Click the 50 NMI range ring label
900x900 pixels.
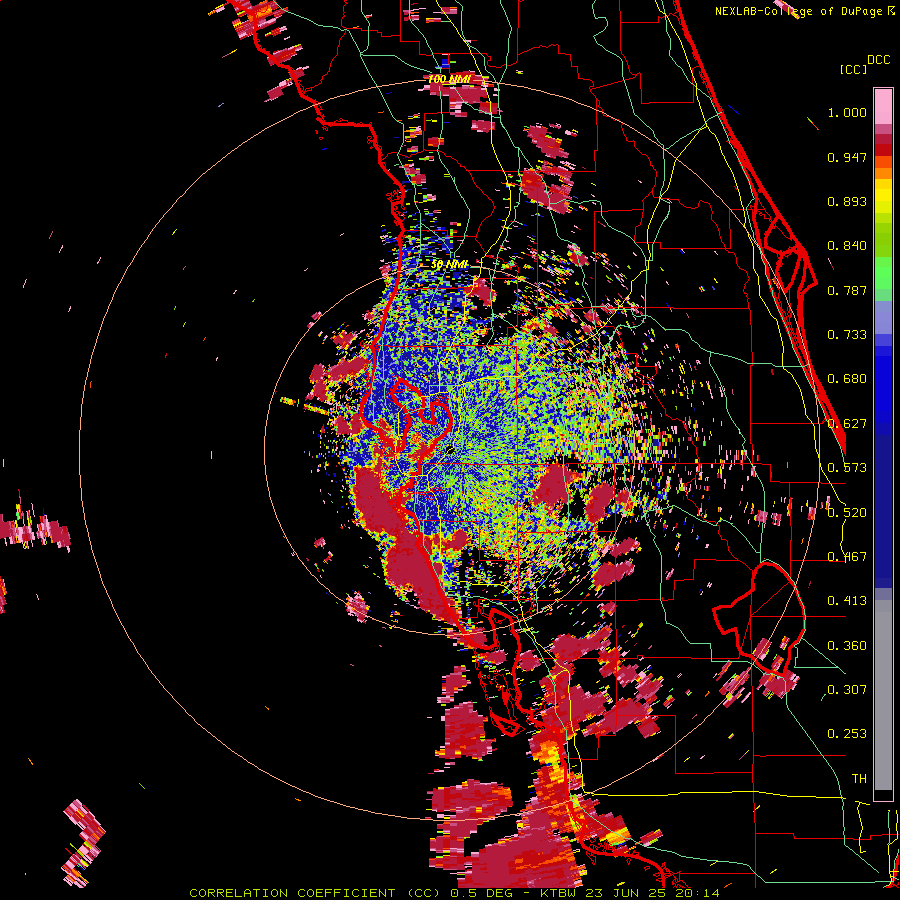click(x=449, y=264)
